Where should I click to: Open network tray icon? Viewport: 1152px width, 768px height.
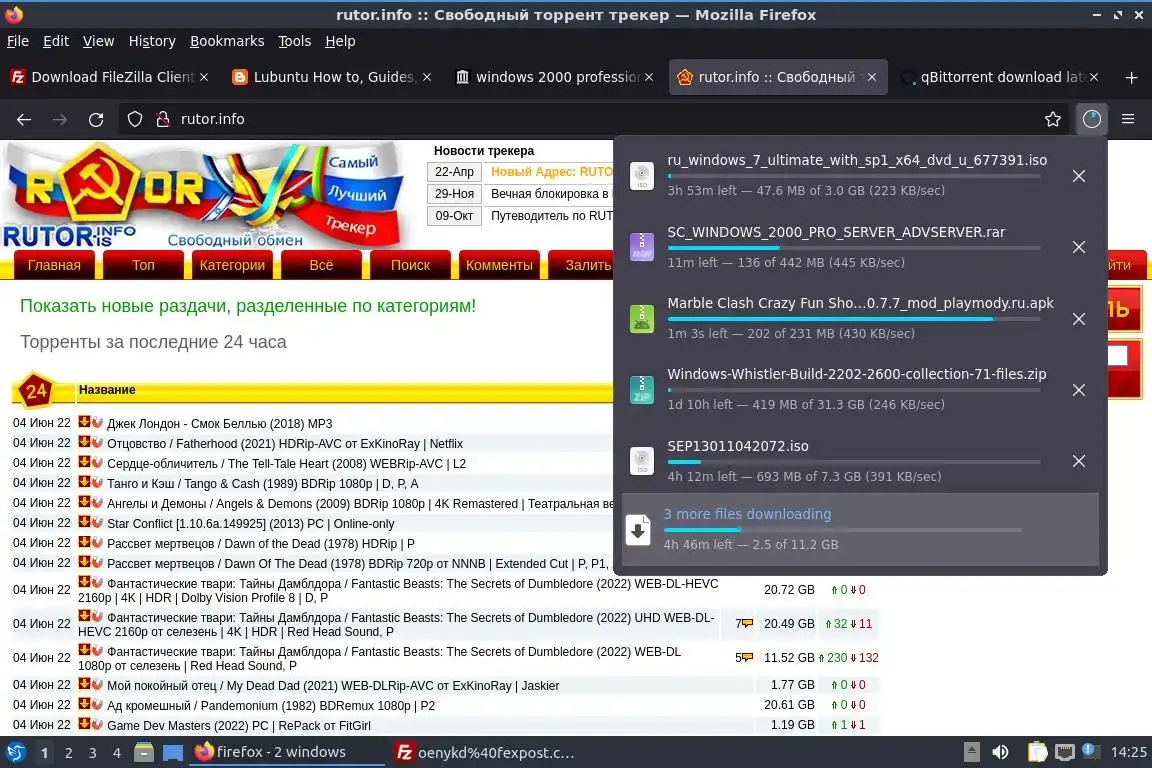[x=1065, y=752]
